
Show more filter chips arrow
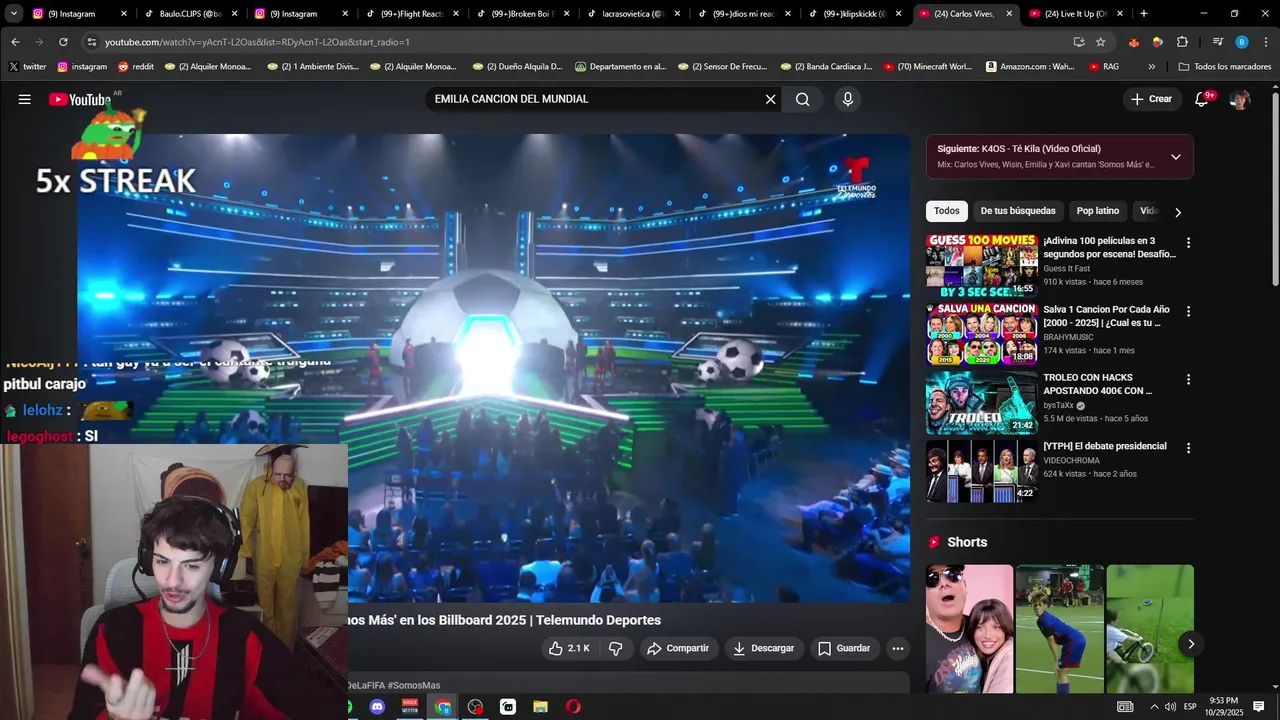1178,212
